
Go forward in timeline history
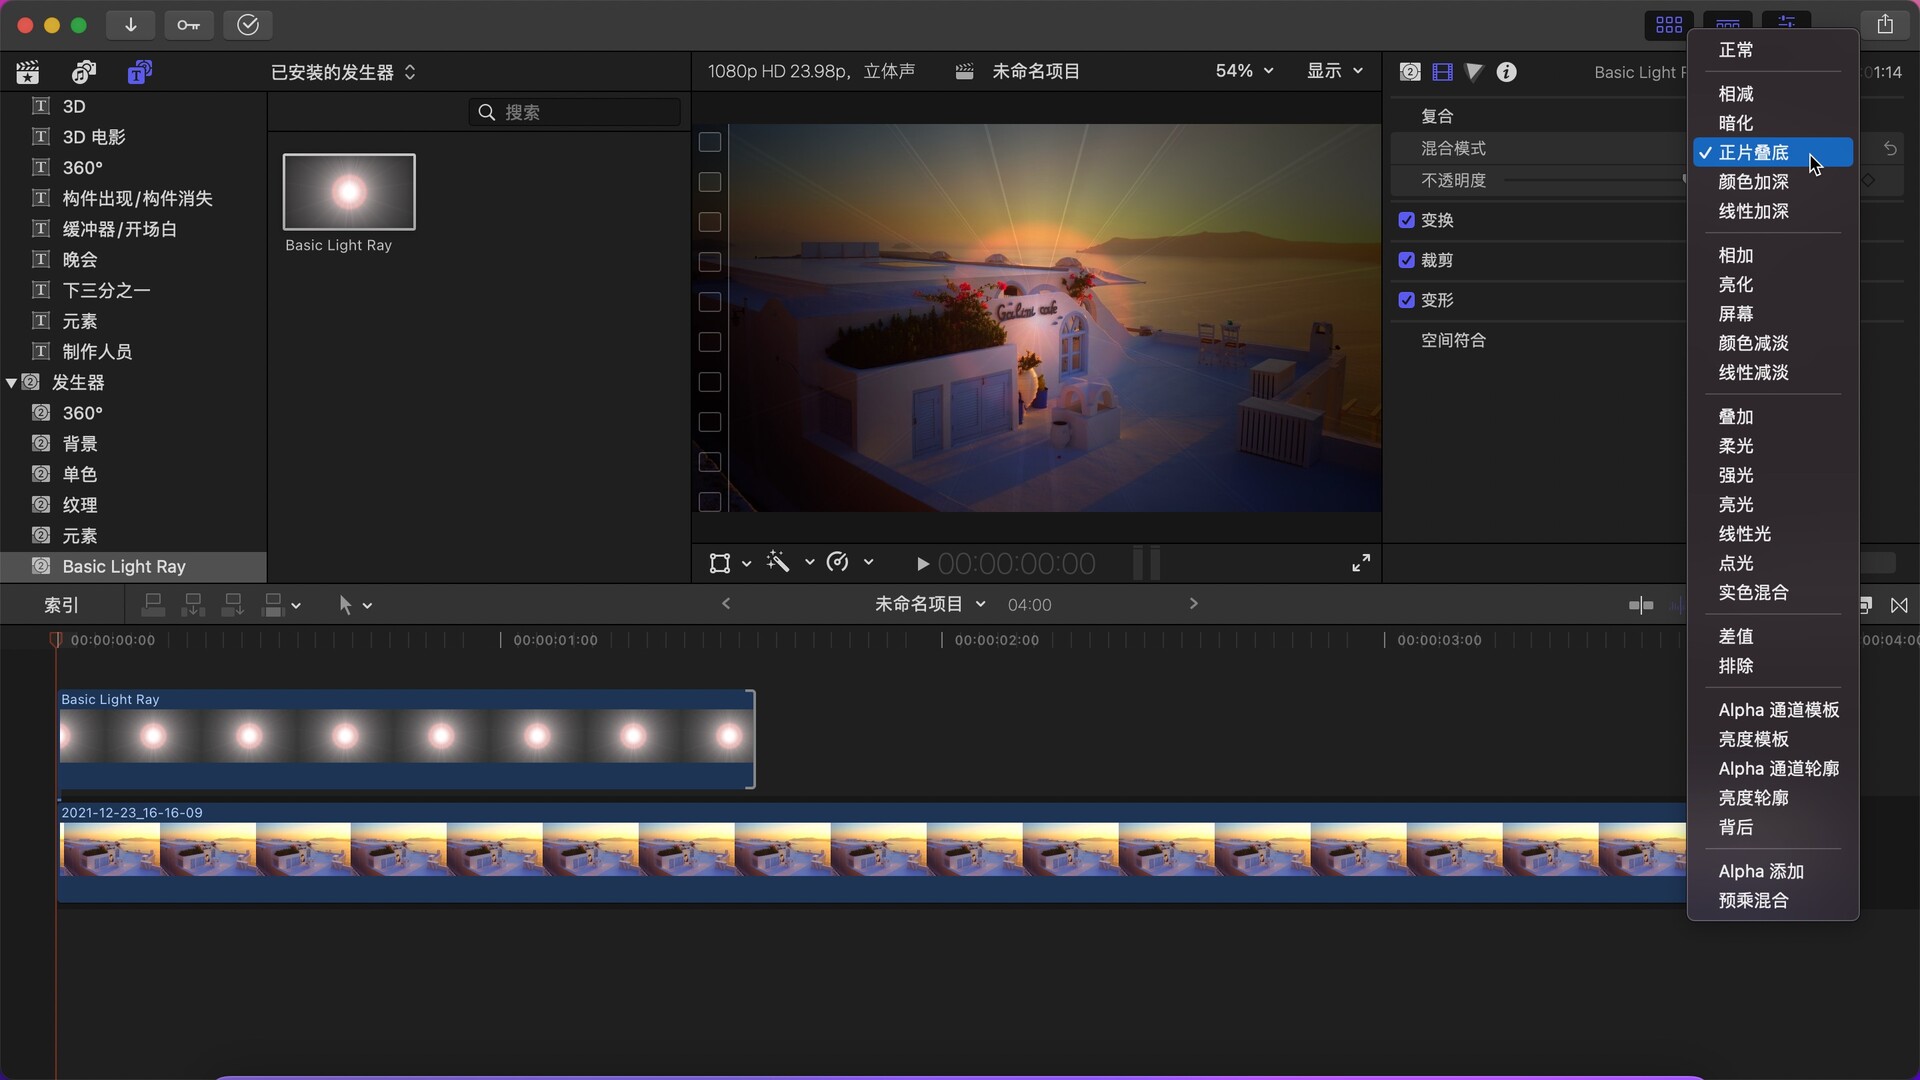1193,604
